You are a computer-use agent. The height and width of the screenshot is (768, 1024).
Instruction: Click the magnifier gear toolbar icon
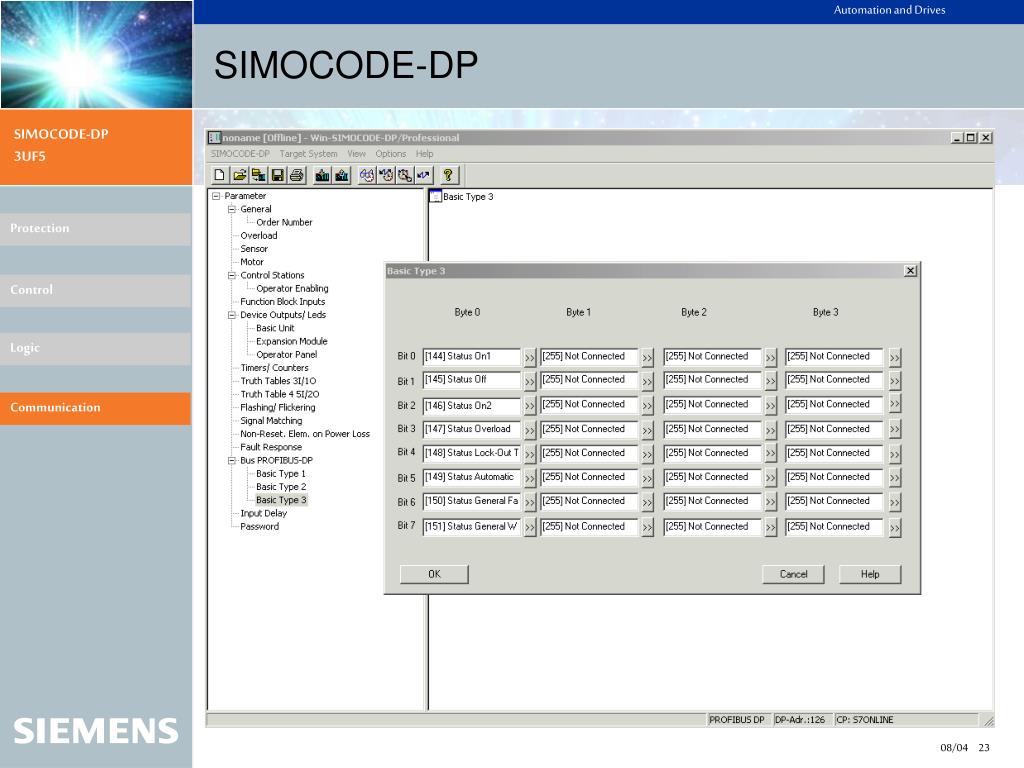tap(405, 175)
